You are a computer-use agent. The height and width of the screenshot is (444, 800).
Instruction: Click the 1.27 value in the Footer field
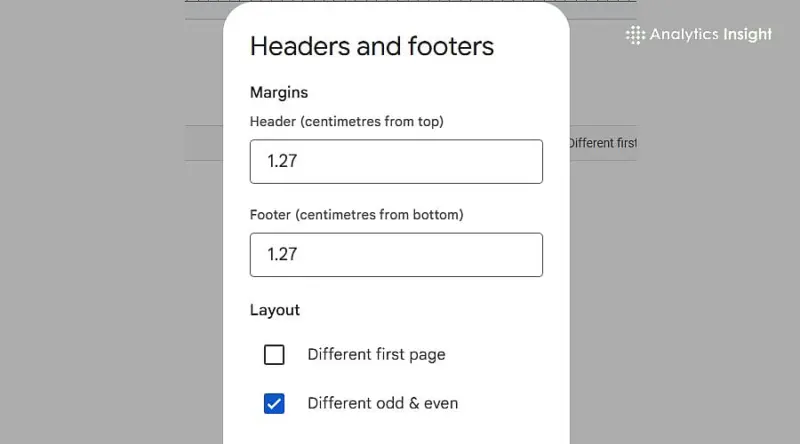pos(282,255)
